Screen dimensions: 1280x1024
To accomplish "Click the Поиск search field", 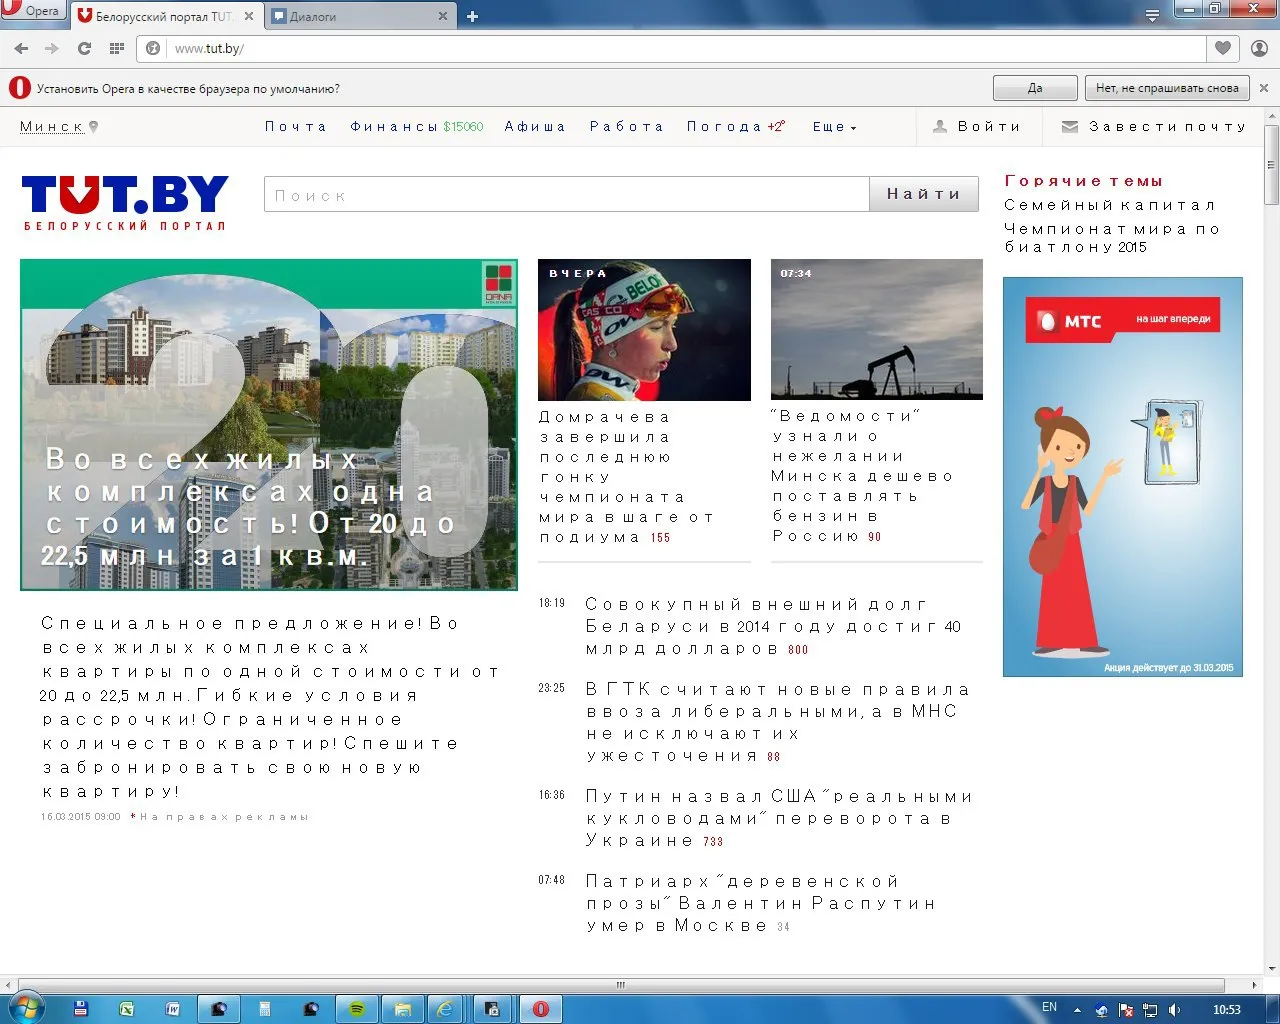I will pyautogui.click(x=567, y=194).
